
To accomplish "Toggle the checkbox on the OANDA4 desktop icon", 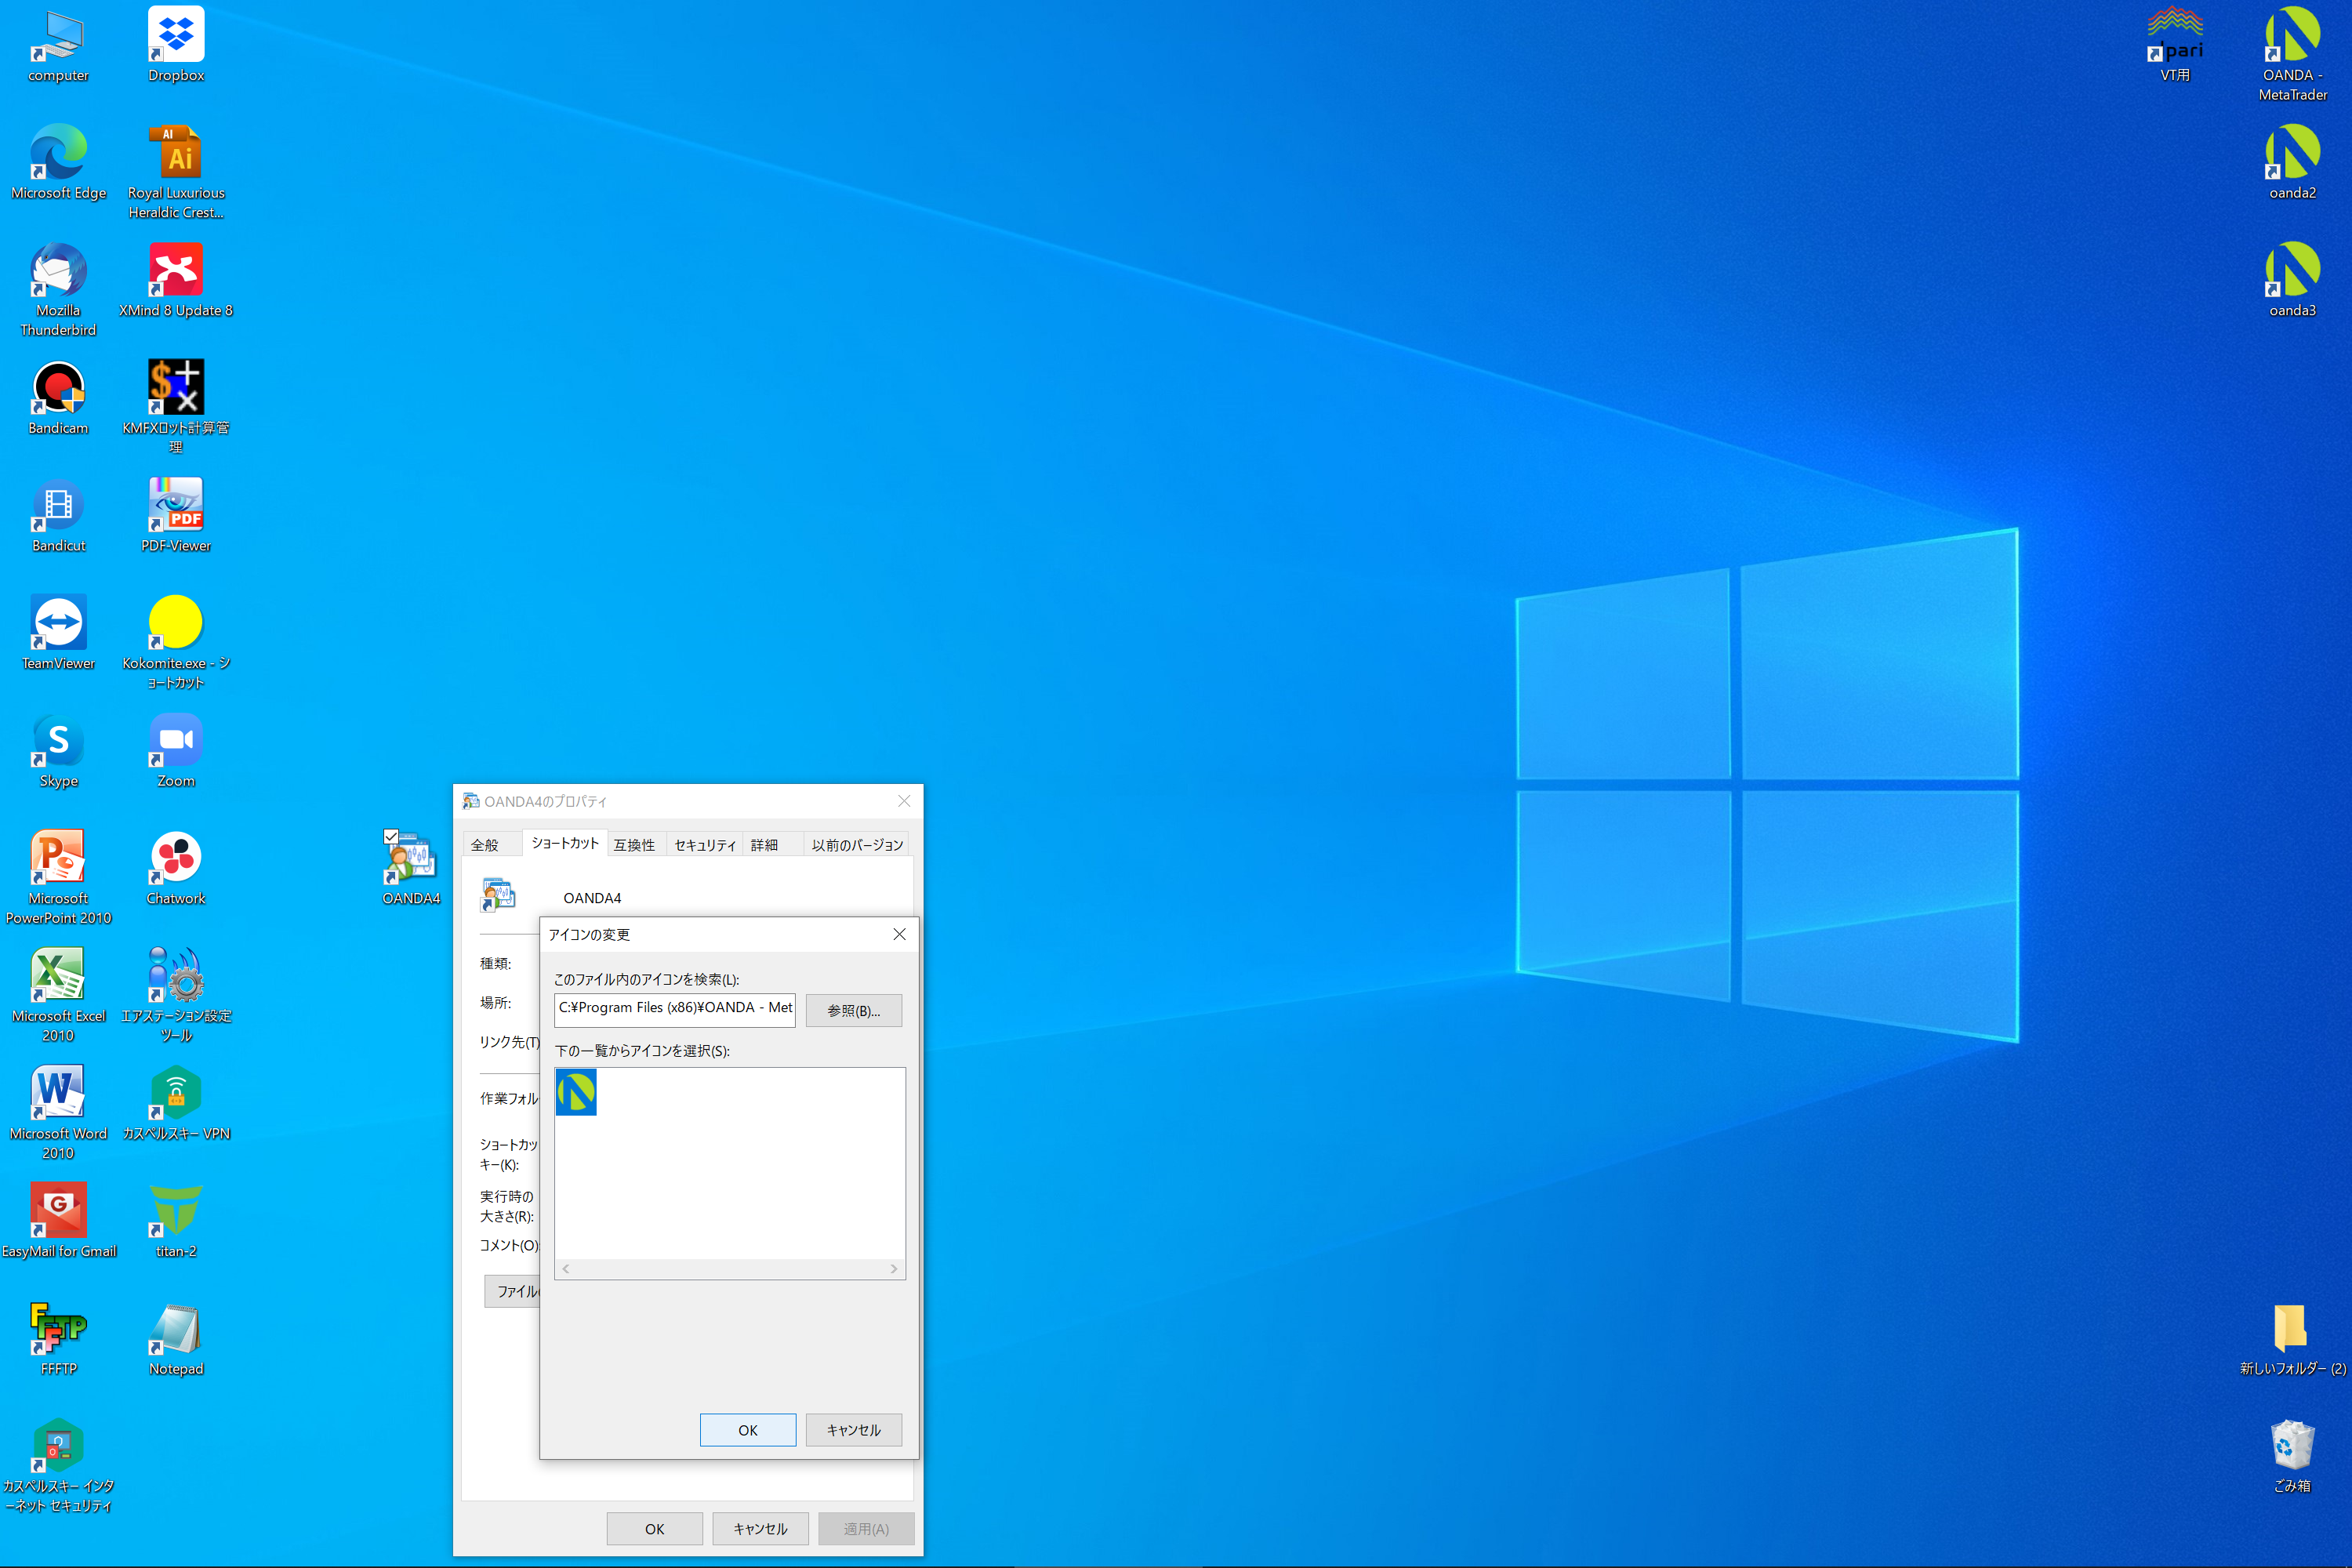I will (x=391, y=836).
